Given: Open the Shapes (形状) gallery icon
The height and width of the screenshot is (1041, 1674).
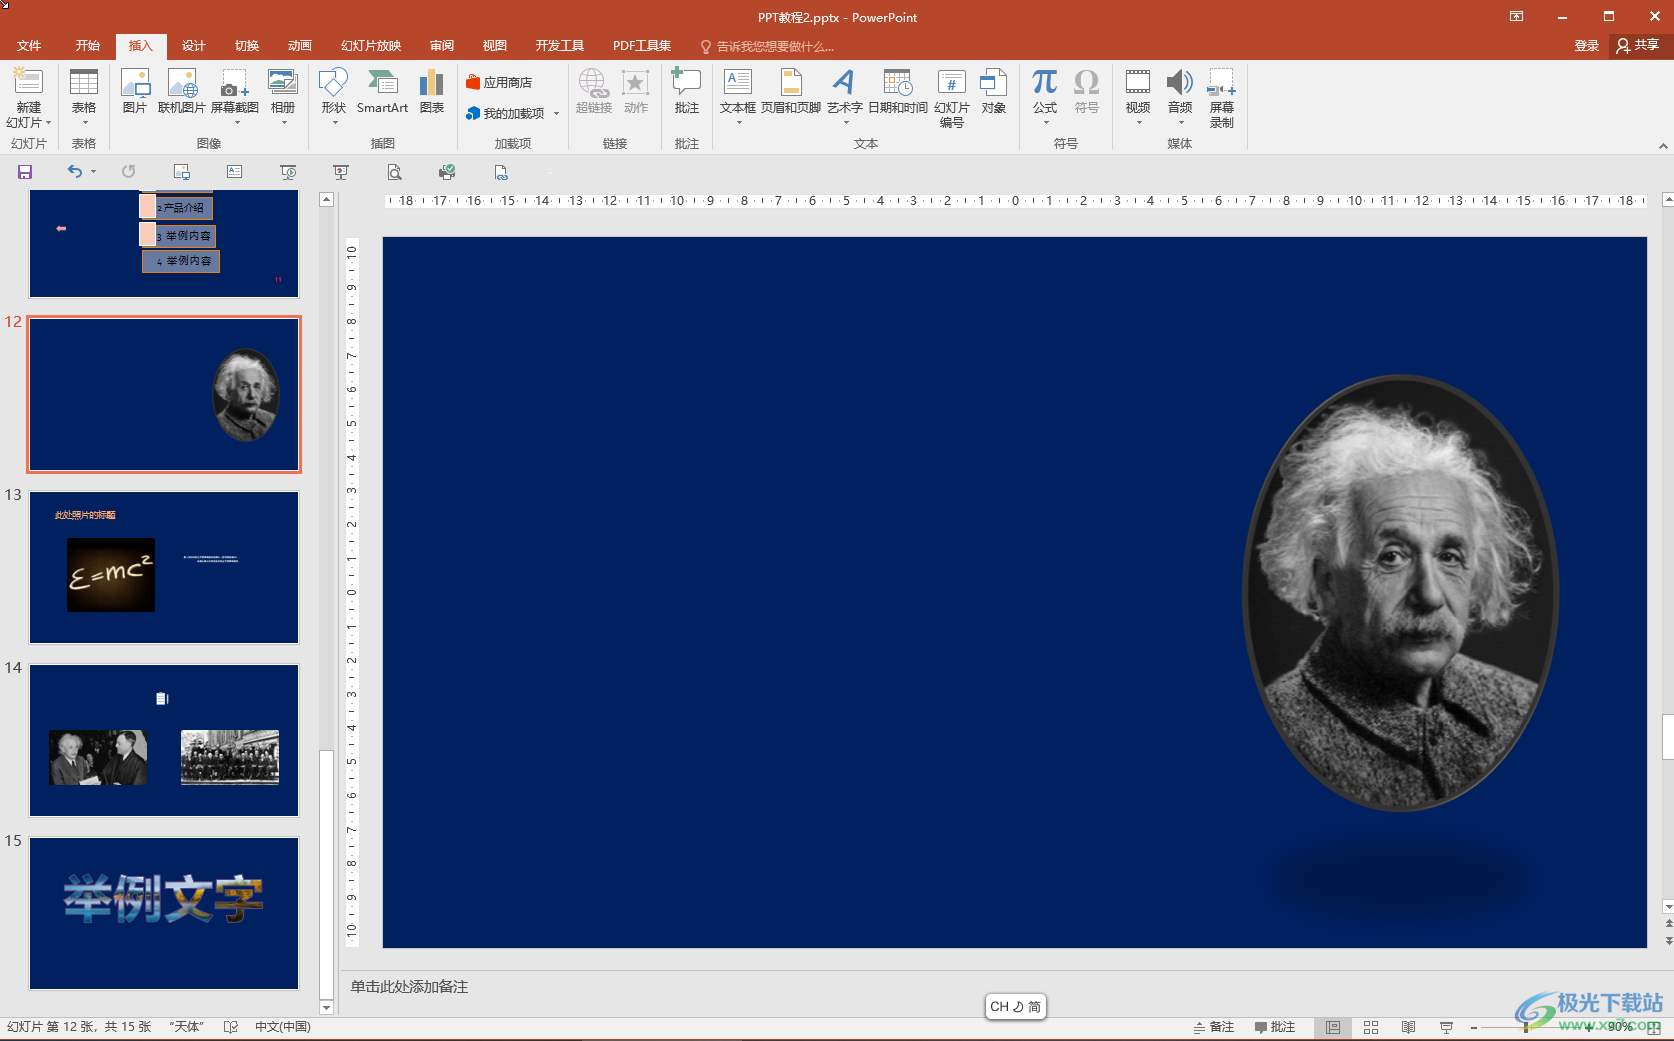Looking at the screenshot, I should click(333, 82).
